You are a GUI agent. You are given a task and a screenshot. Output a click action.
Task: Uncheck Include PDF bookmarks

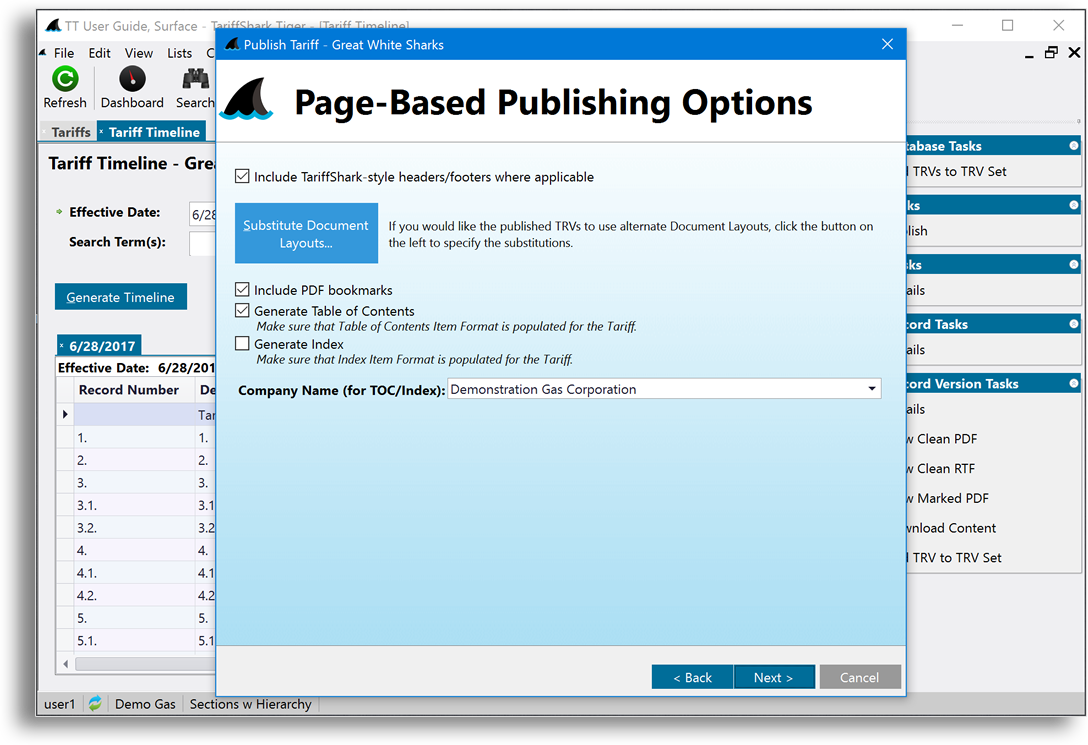(x=242, y=289)
